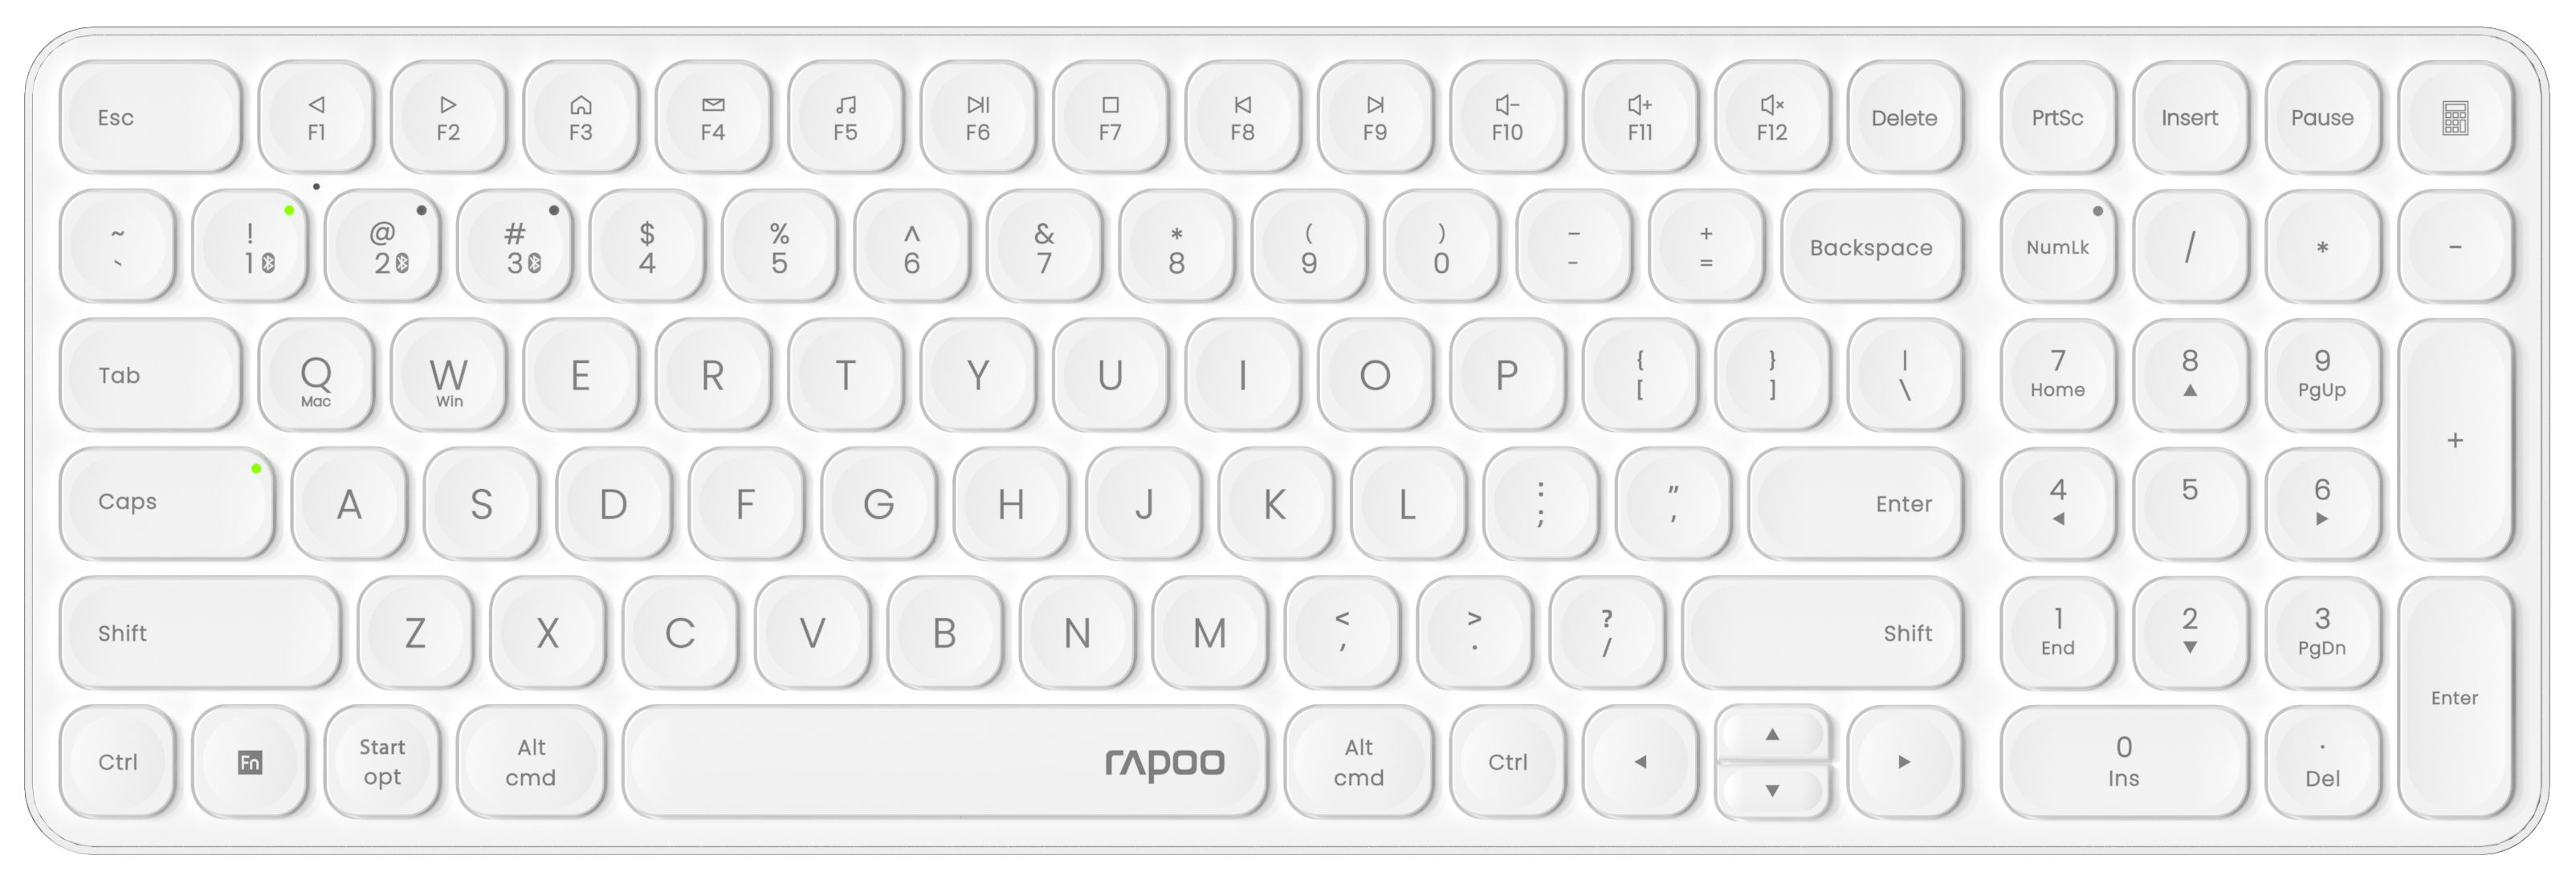
Task: Hit the F4 mail icon key
Action: pos(713,118)
